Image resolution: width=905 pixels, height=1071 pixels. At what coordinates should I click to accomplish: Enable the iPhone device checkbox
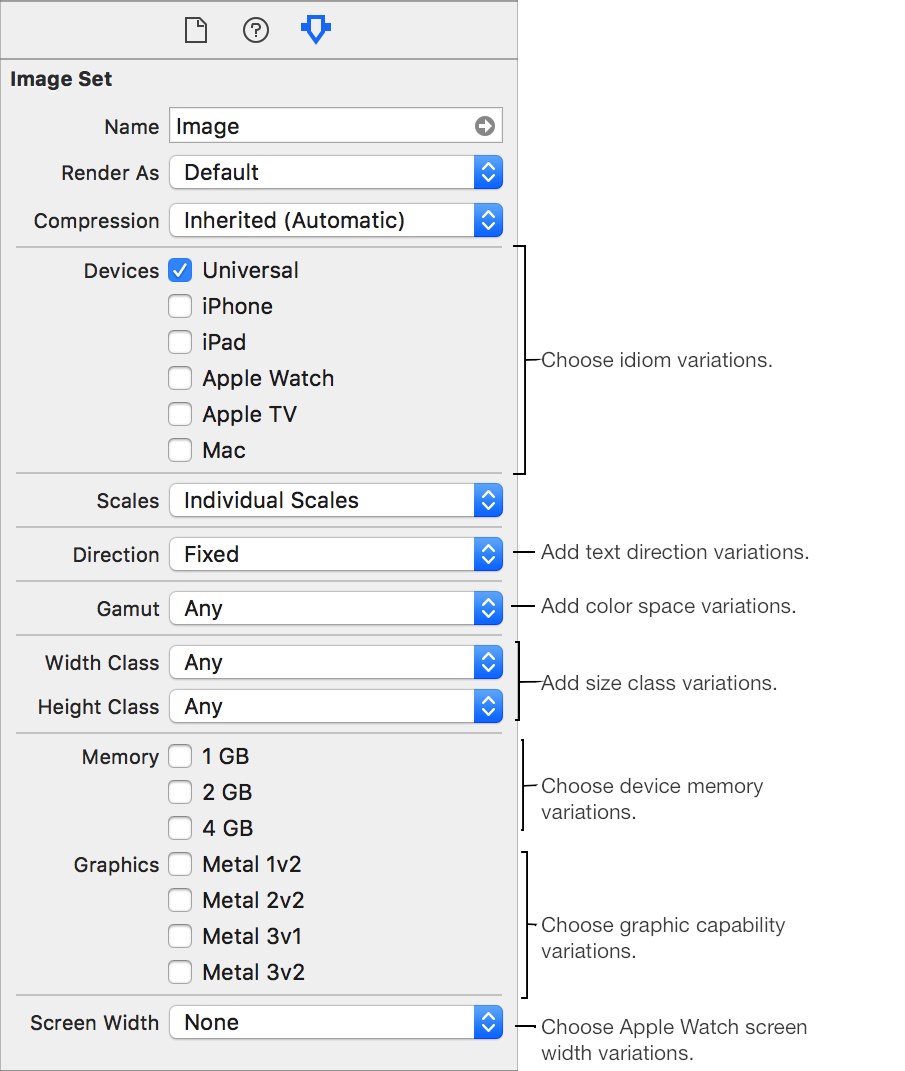tap(180, 306)
